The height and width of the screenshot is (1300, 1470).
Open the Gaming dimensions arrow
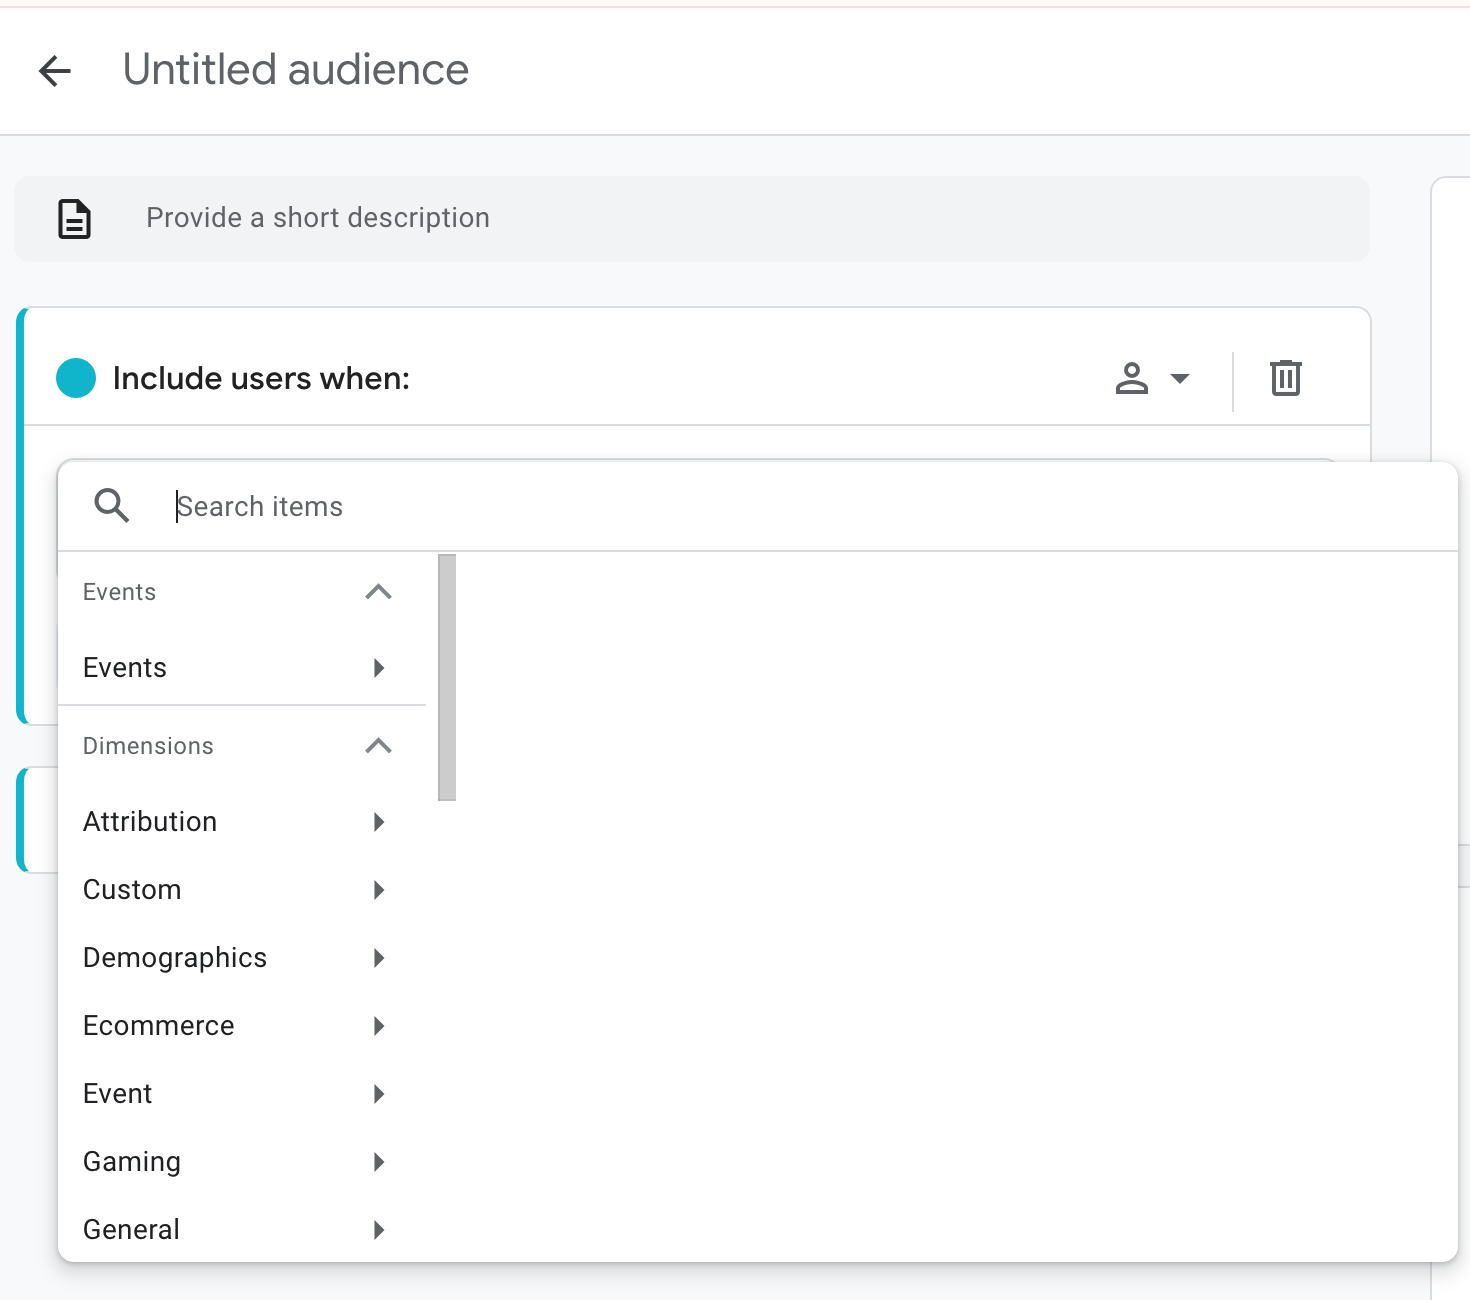[x=378, y=1161]
